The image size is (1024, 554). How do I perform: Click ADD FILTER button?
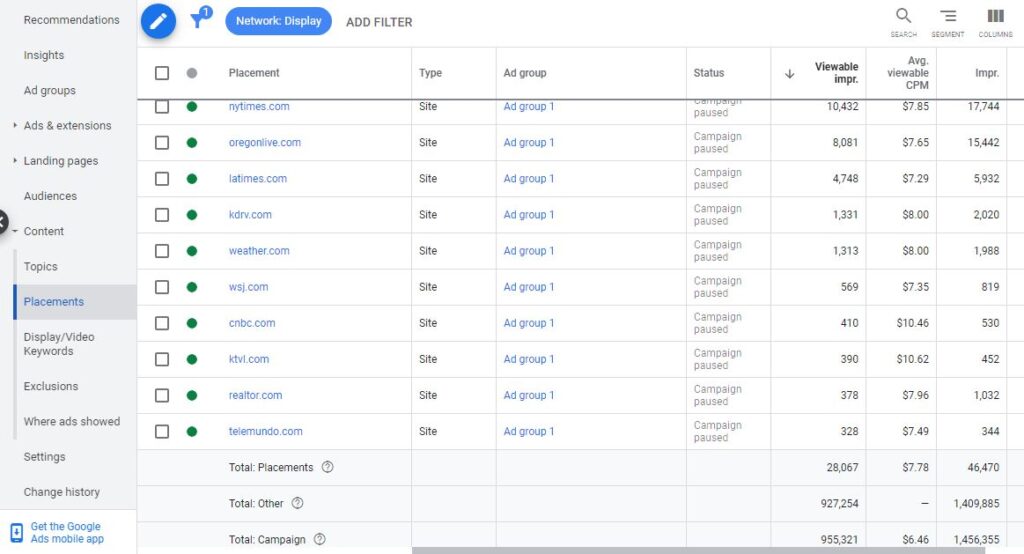tap(379, 22)
